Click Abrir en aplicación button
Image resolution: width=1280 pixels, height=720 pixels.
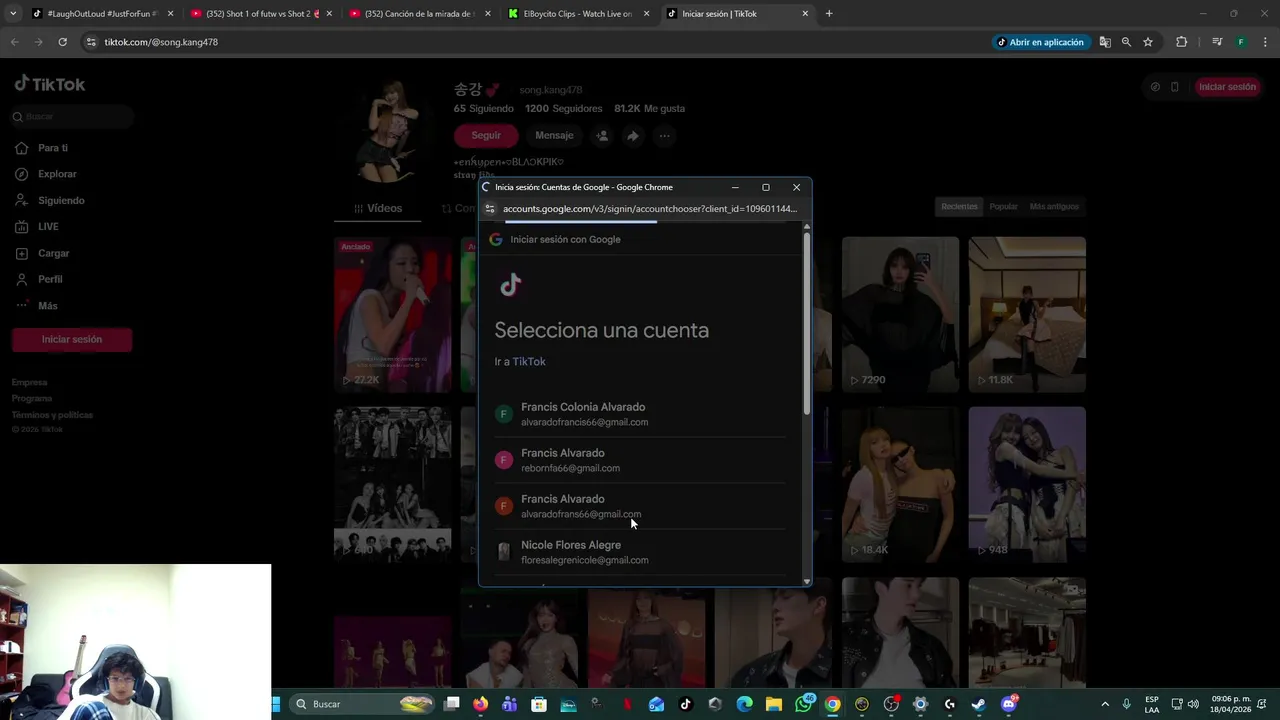(1040, 42)
